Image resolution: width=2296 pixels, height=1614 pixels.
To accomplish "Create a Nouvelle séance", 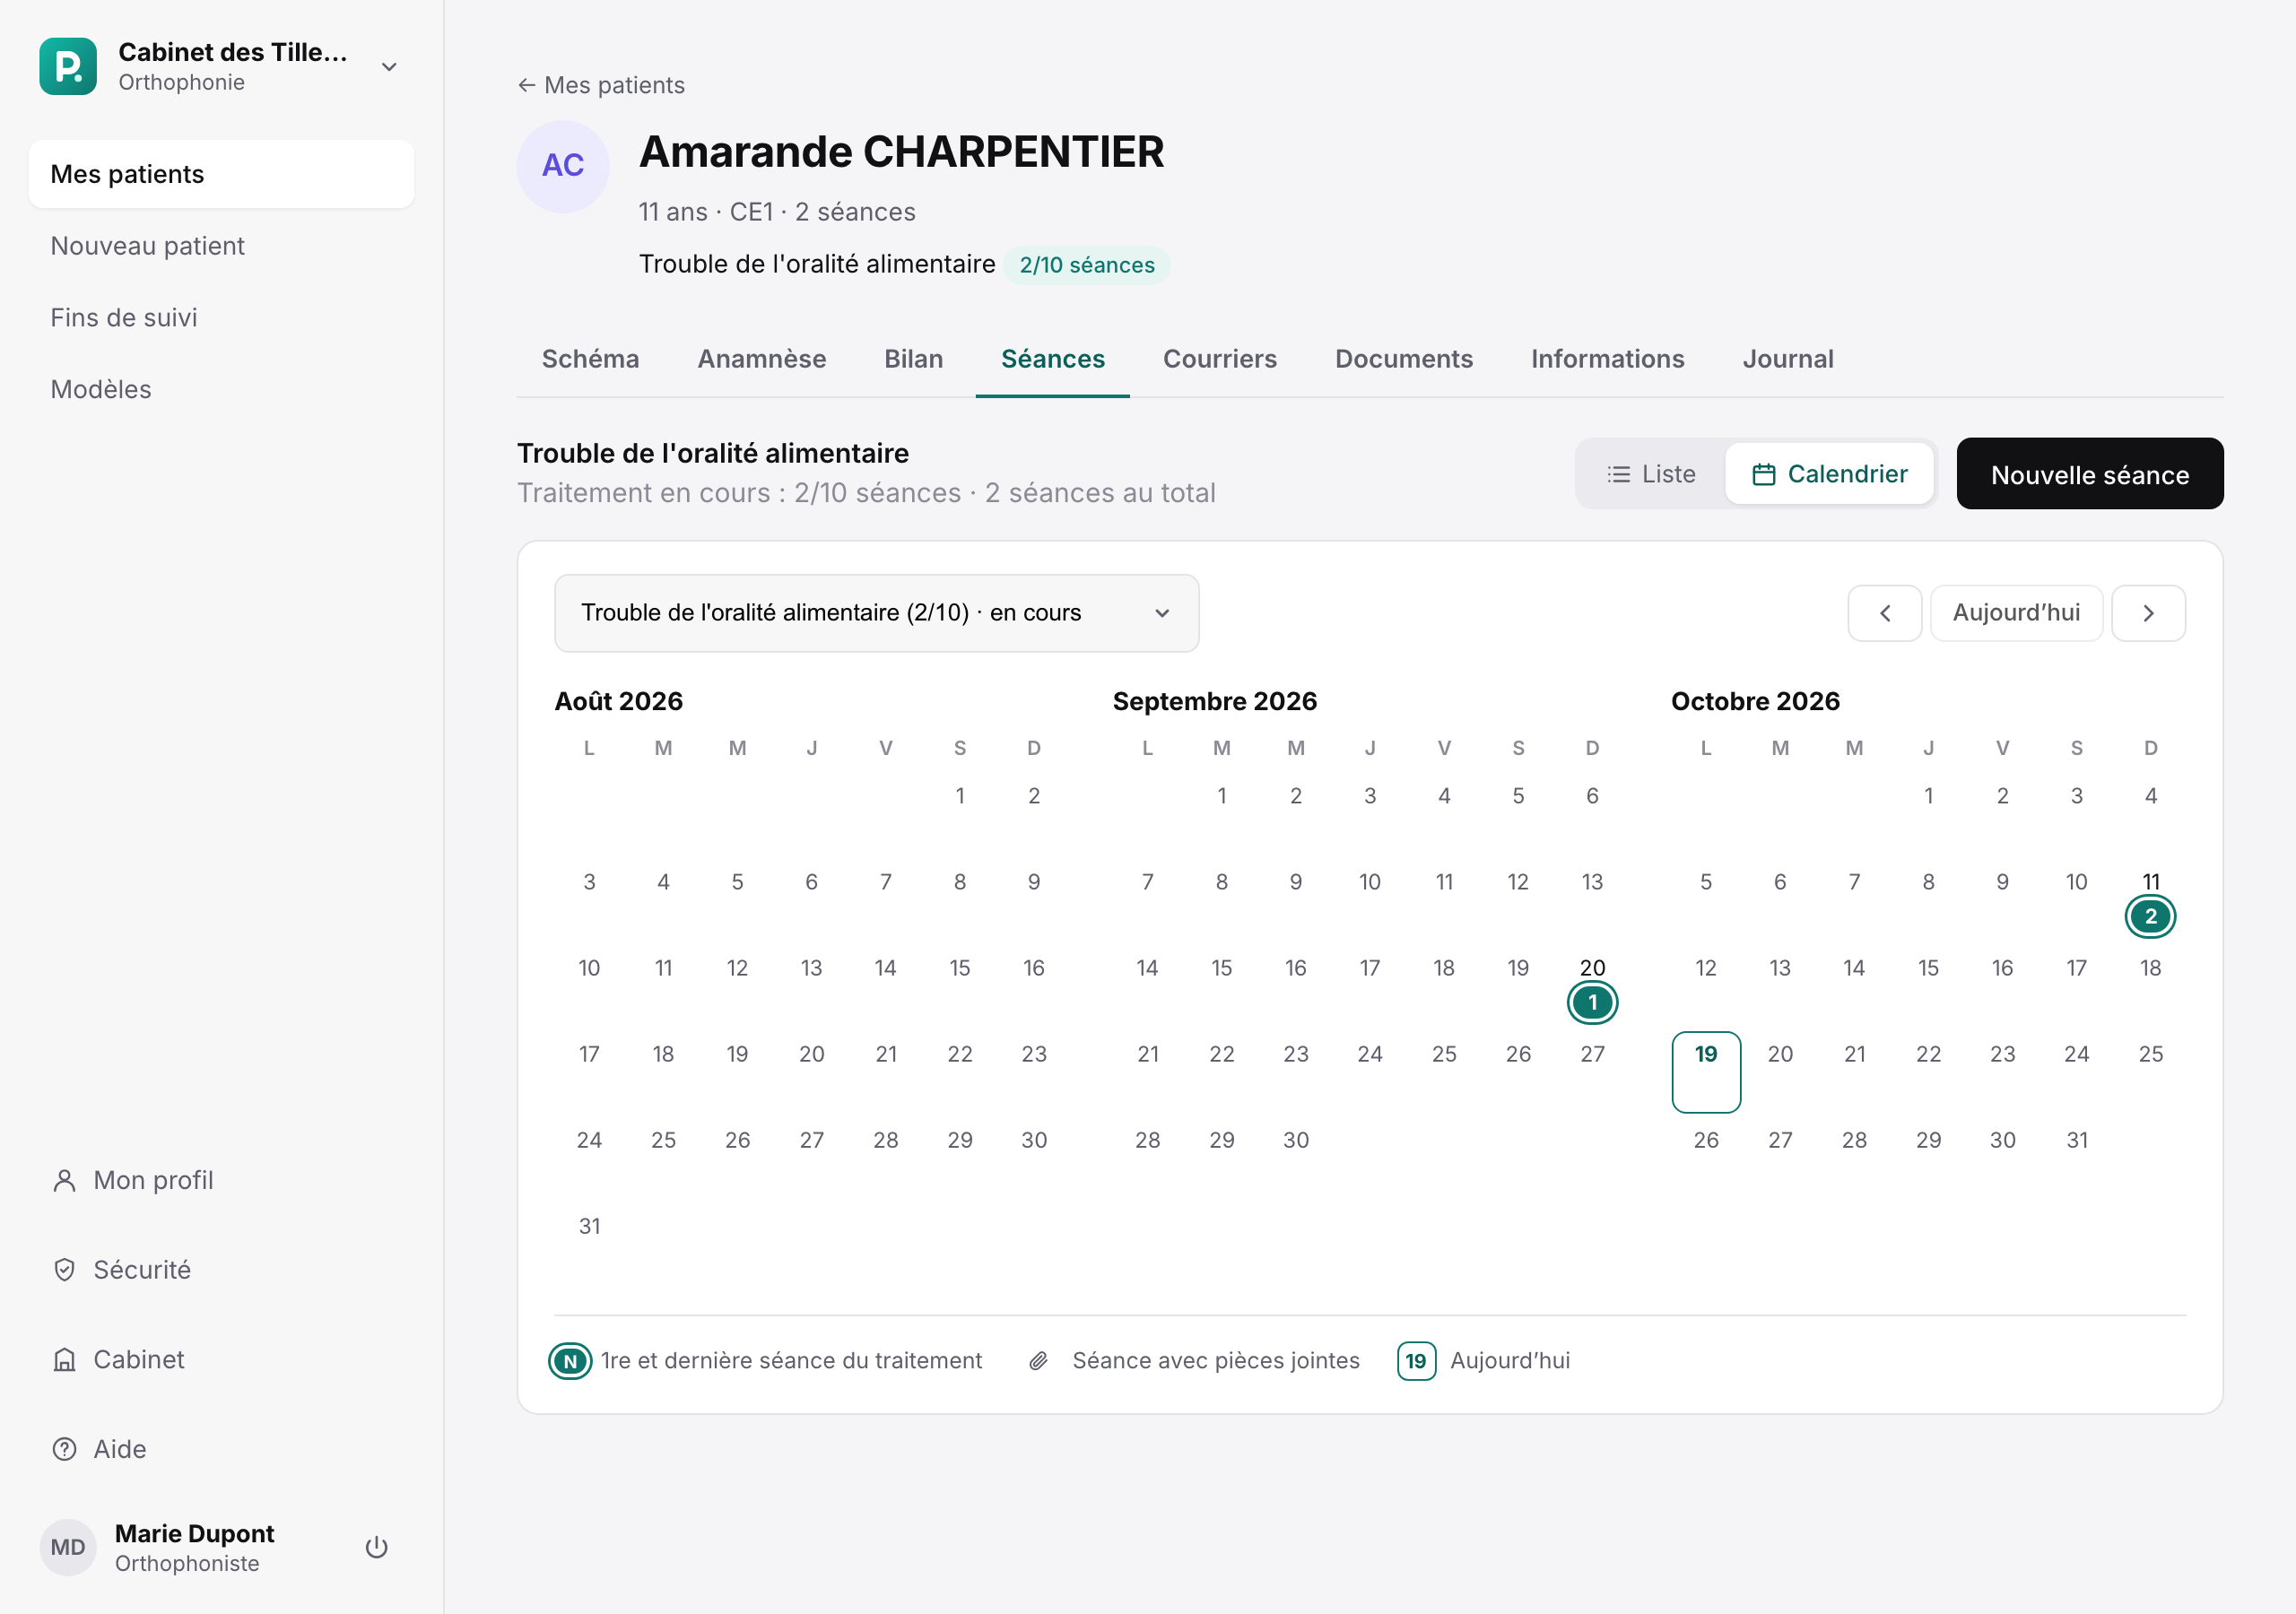I will pyautogui.click(x=2089, y=474).
